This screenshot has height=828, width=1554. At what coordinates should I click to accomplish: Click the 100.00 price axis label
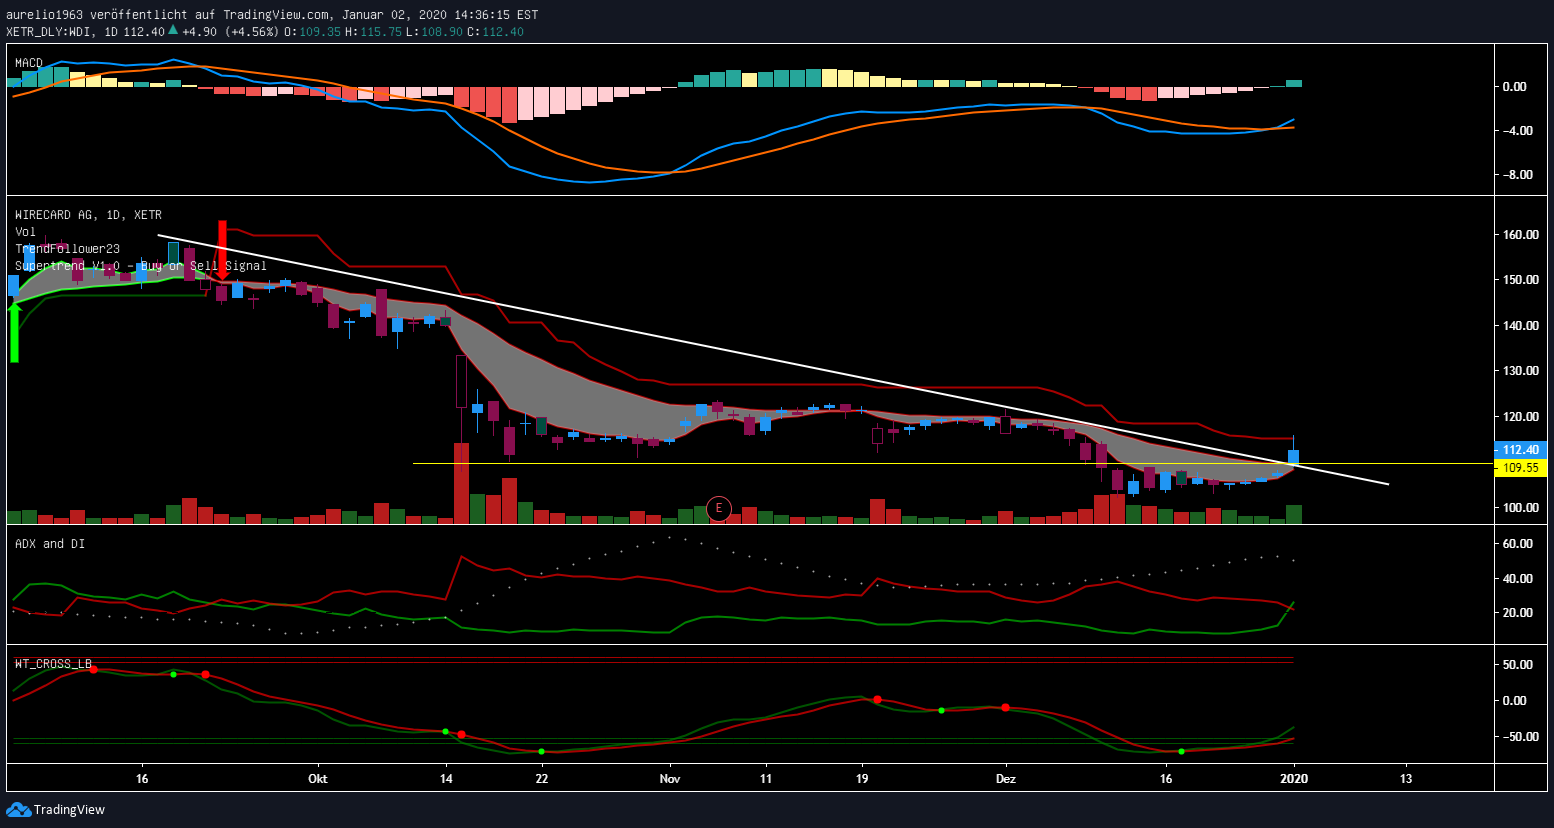(x=1521, y=508)
